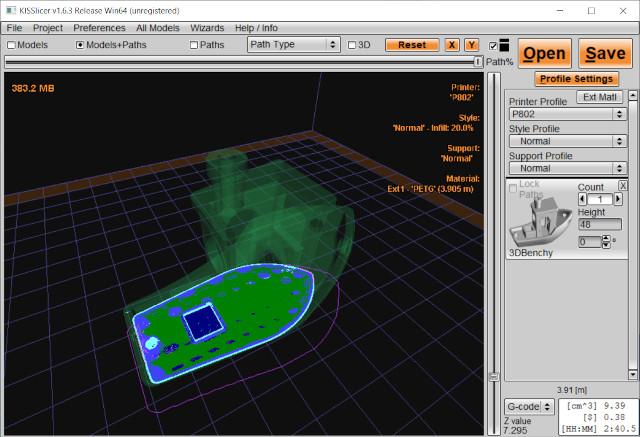640x437 pixels.
Task: Click the X axis view button
Action: (x=453, y=45)
